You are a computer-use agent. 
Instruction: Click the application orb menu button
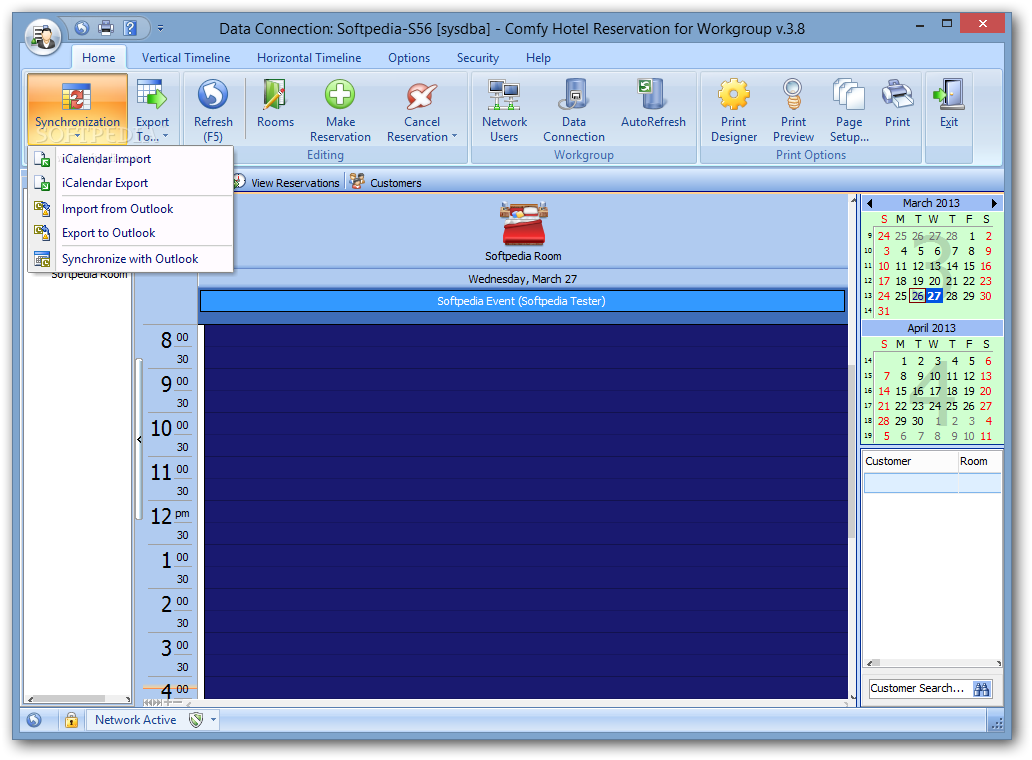pyautogui.click(x=43, y=37)
